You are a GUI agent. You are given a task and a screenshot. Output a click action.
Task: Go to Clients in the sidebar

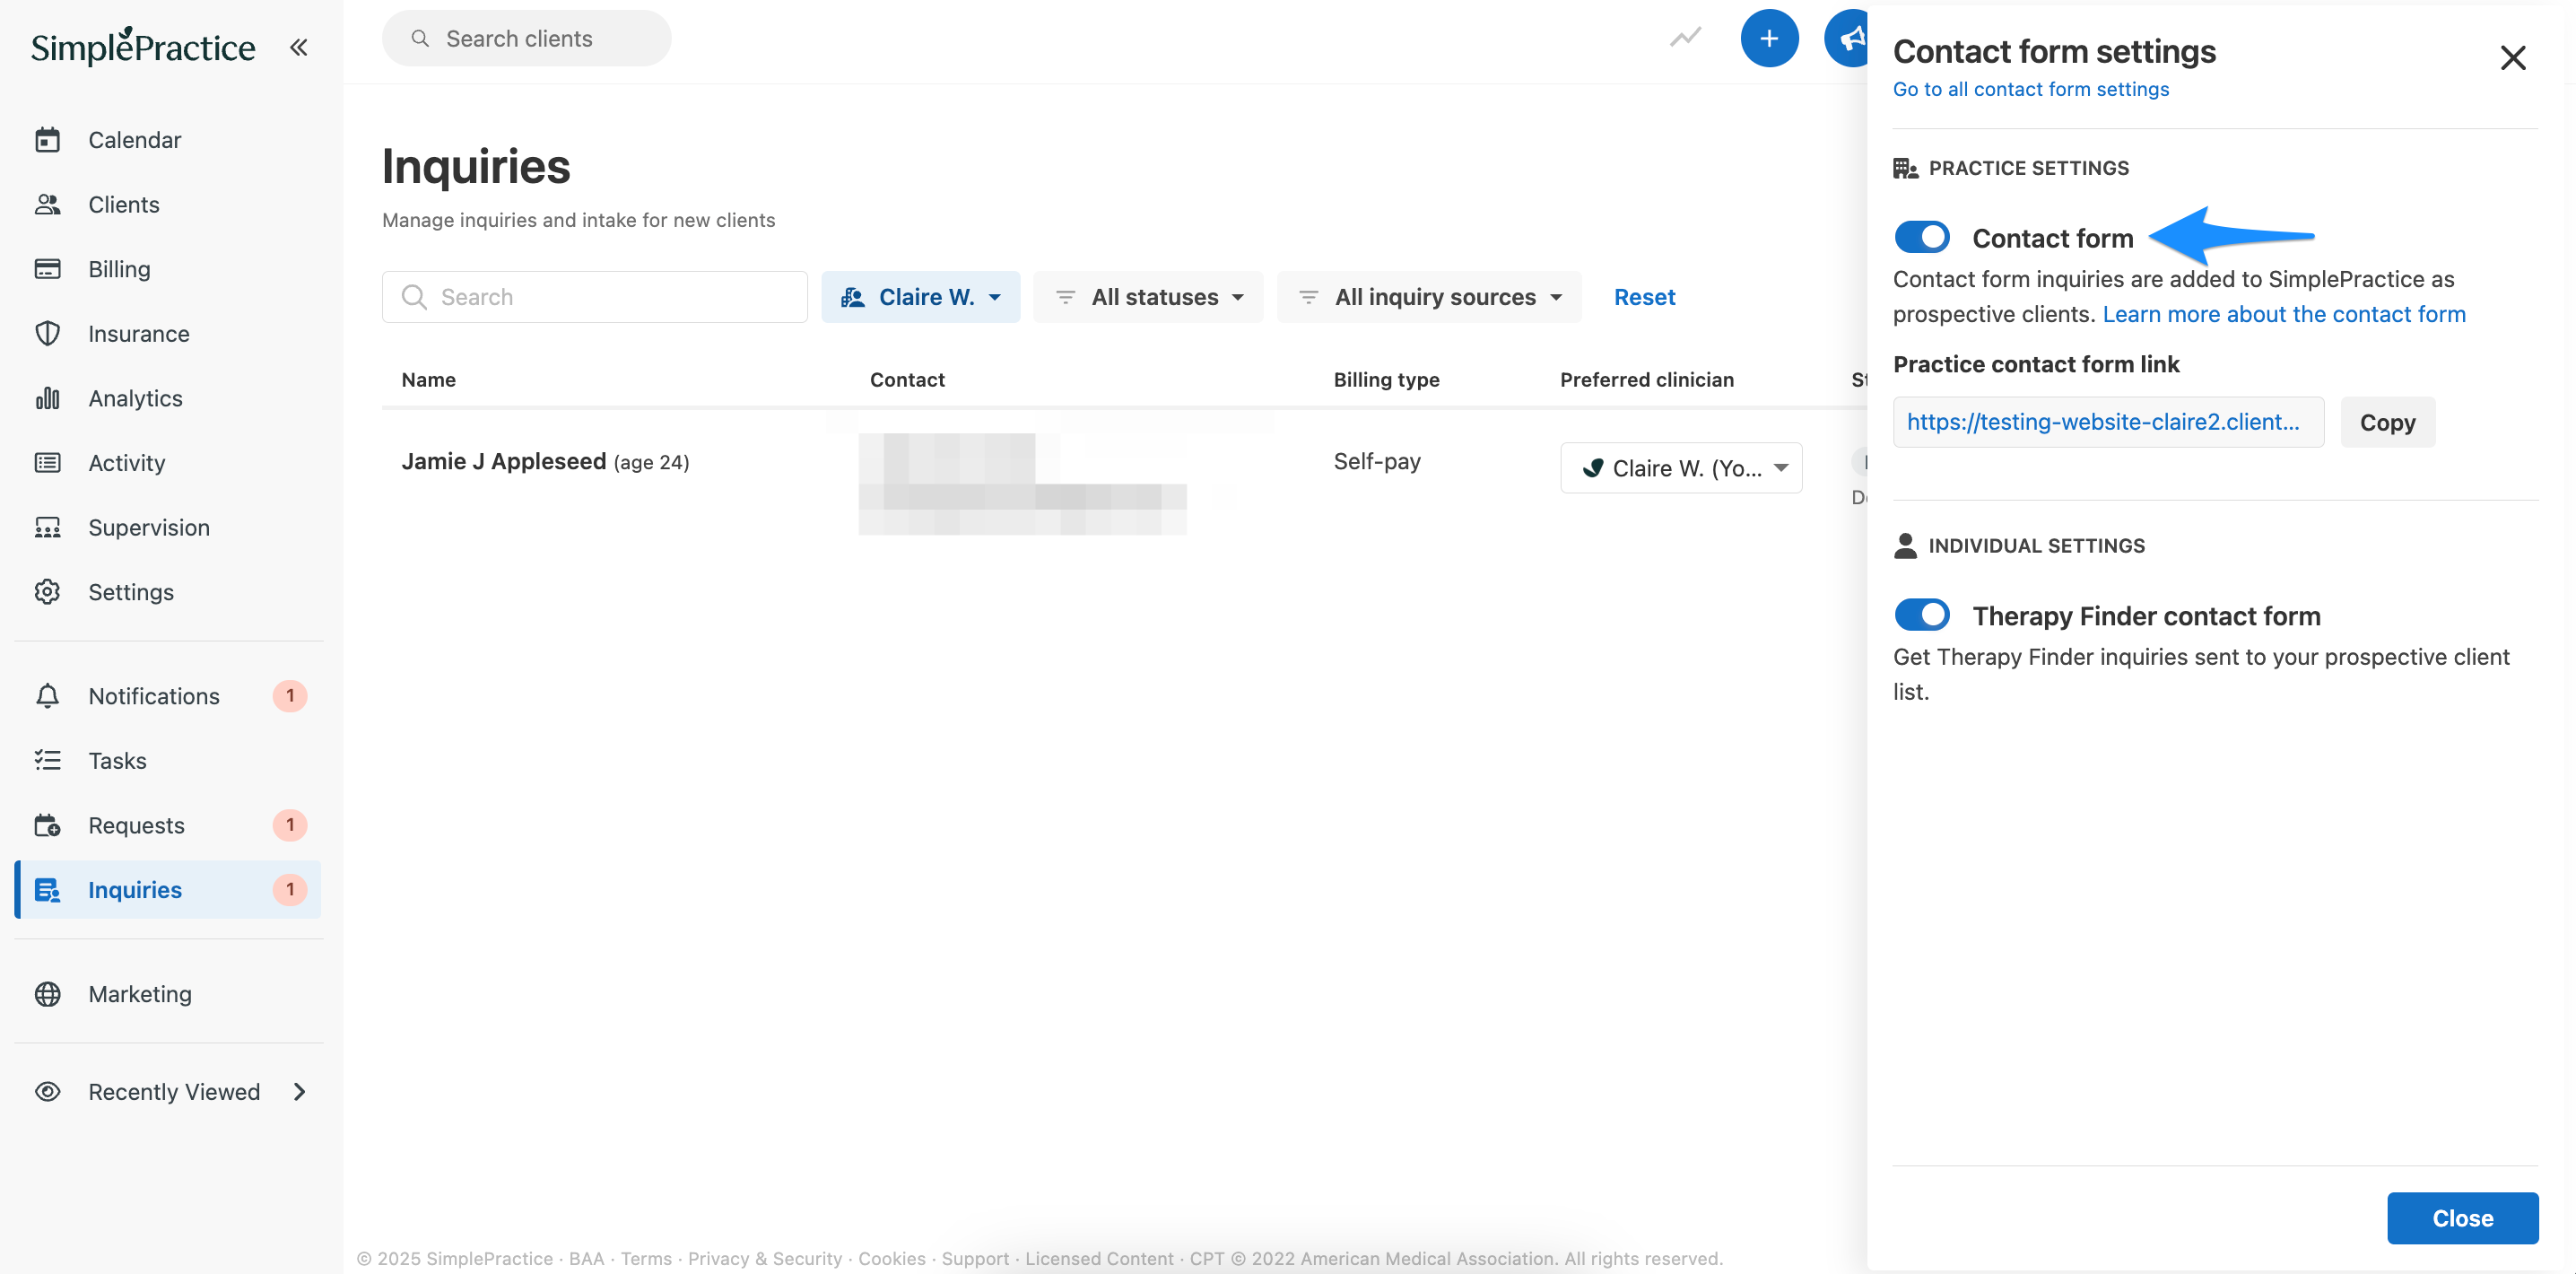click(123, 204)
